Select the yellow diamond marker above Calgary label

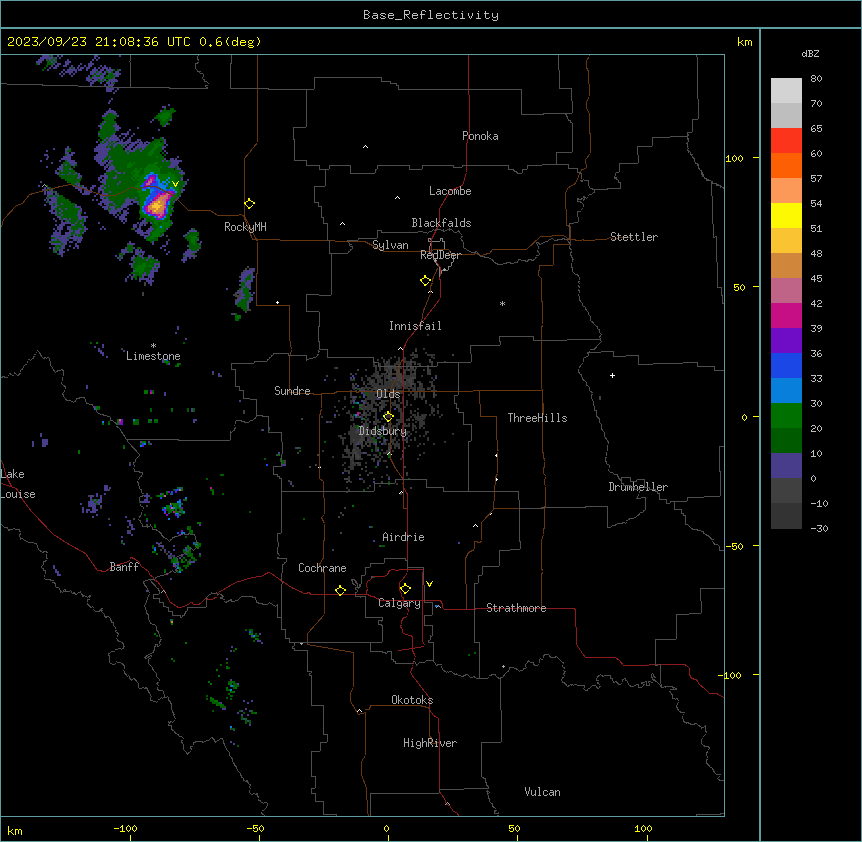(x=405, y=589)
